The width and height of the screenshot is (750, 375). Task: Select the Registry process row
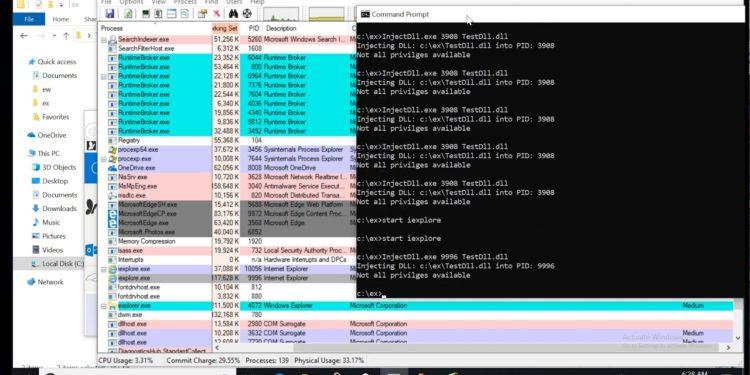(x=227, y=141)
